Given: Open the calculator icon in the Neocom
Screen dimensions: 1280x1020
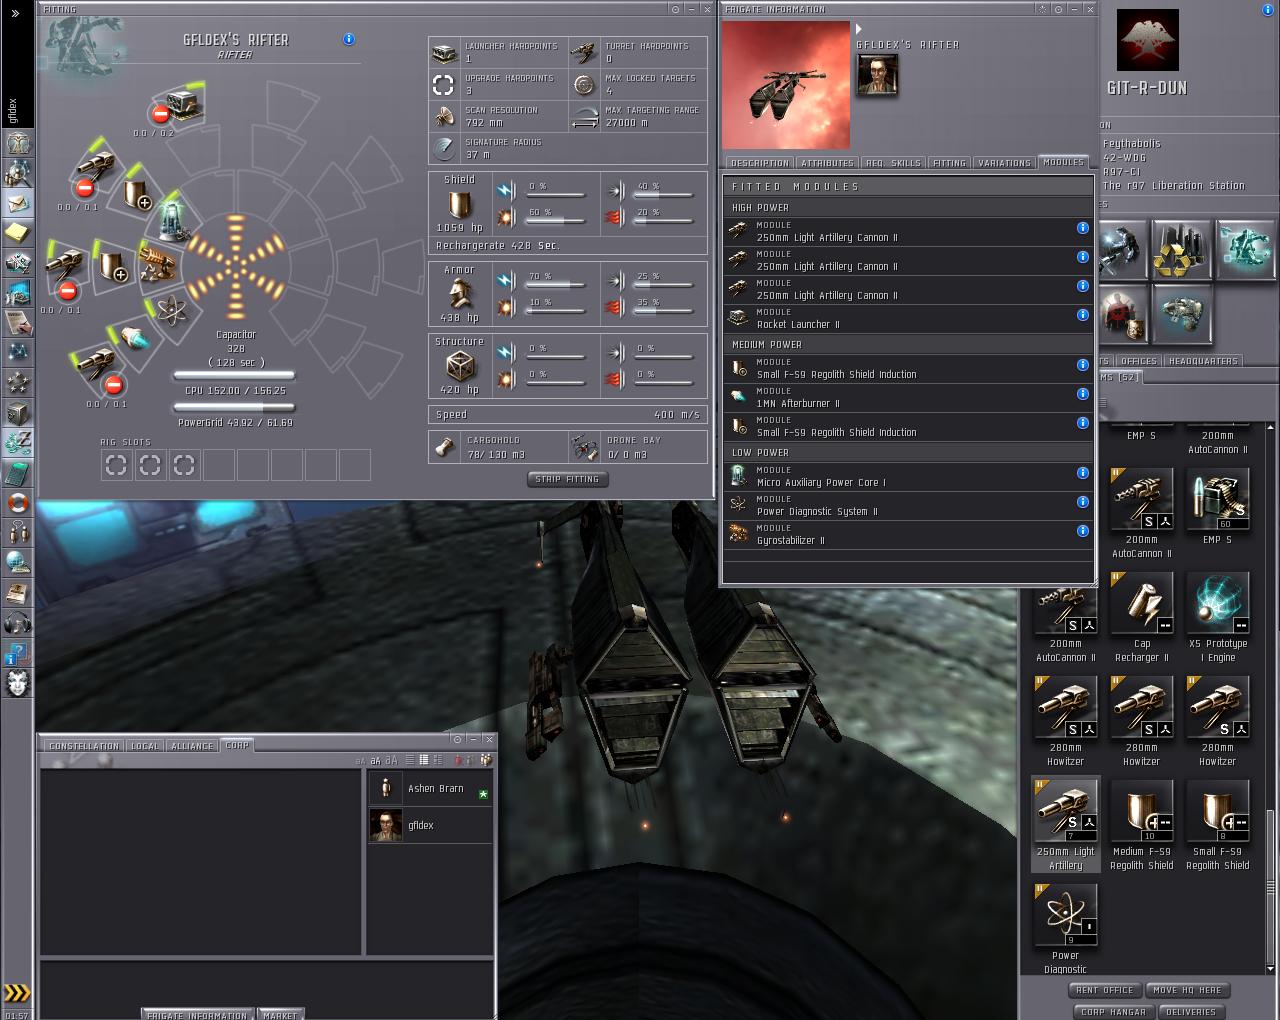Looking at the screenshot, I should [18, 473].
